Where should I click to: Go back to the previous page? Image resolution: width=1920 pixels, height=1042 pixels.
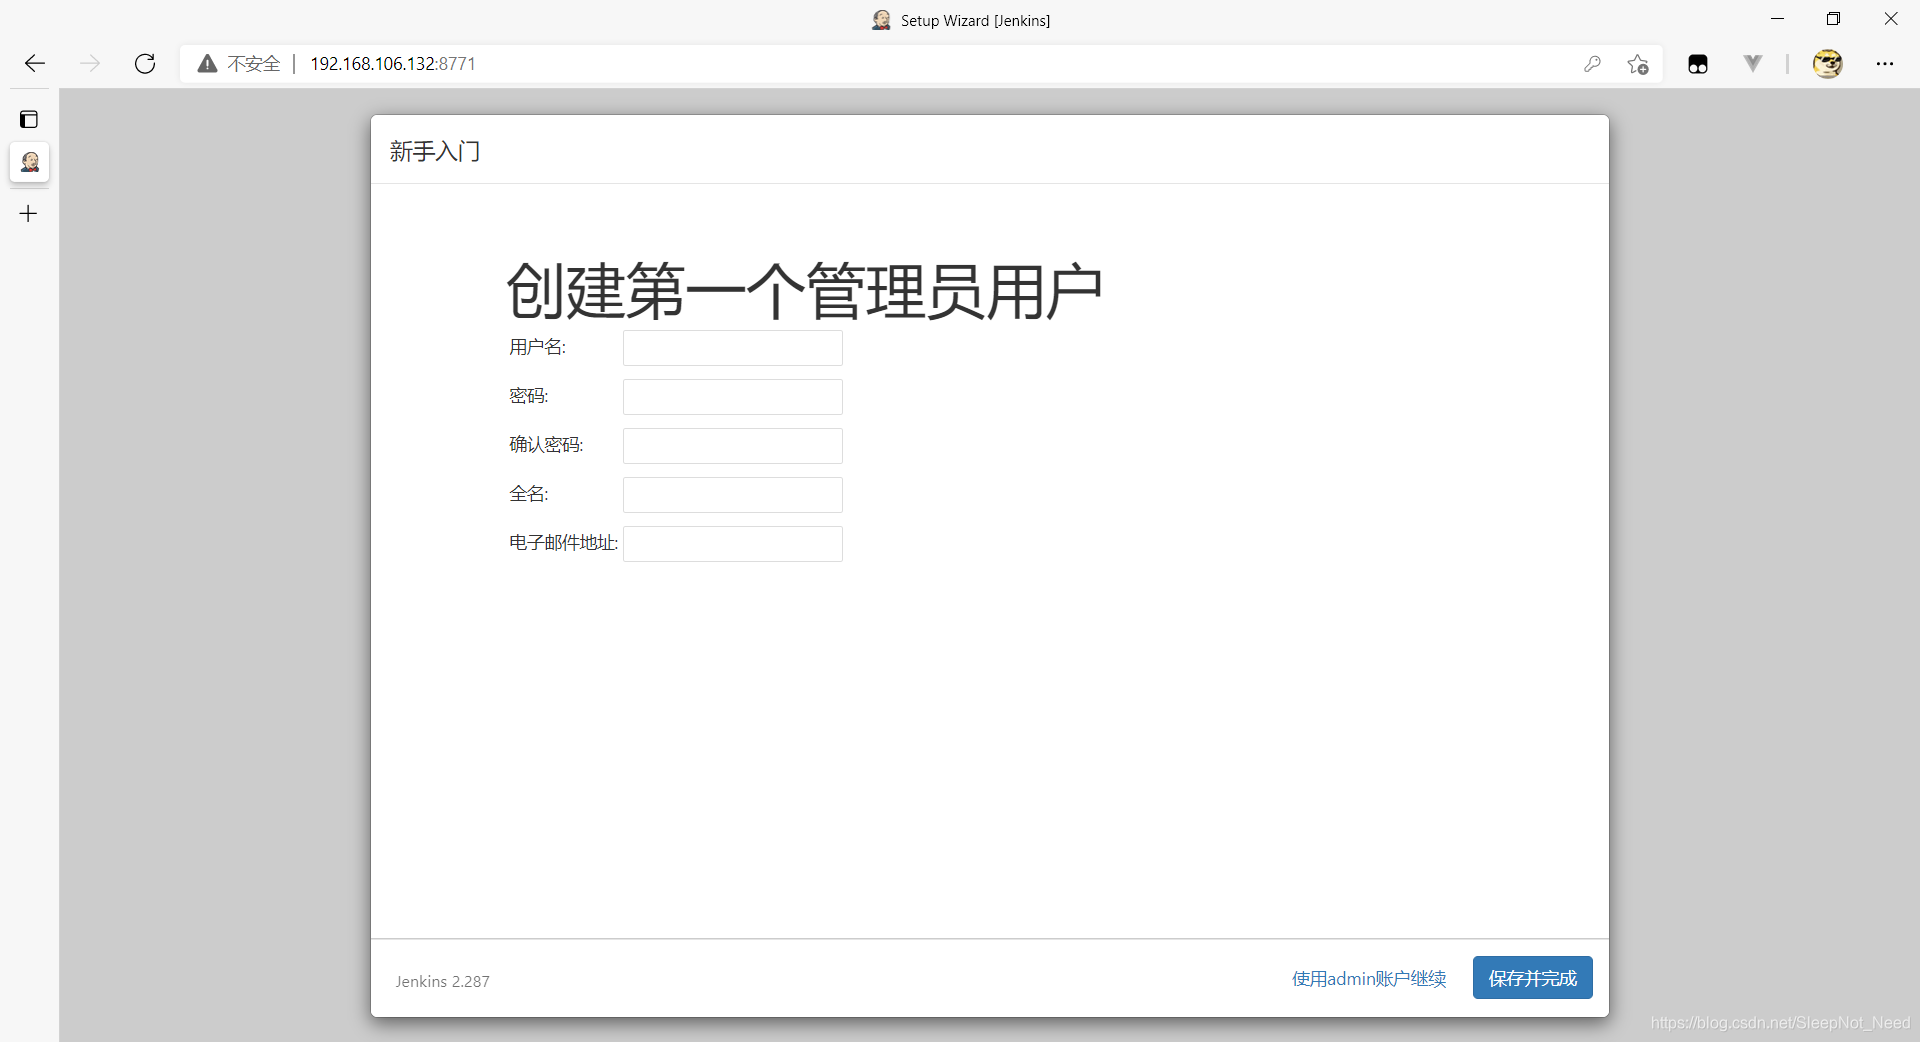pyautogui.click(x=35, y=64)
